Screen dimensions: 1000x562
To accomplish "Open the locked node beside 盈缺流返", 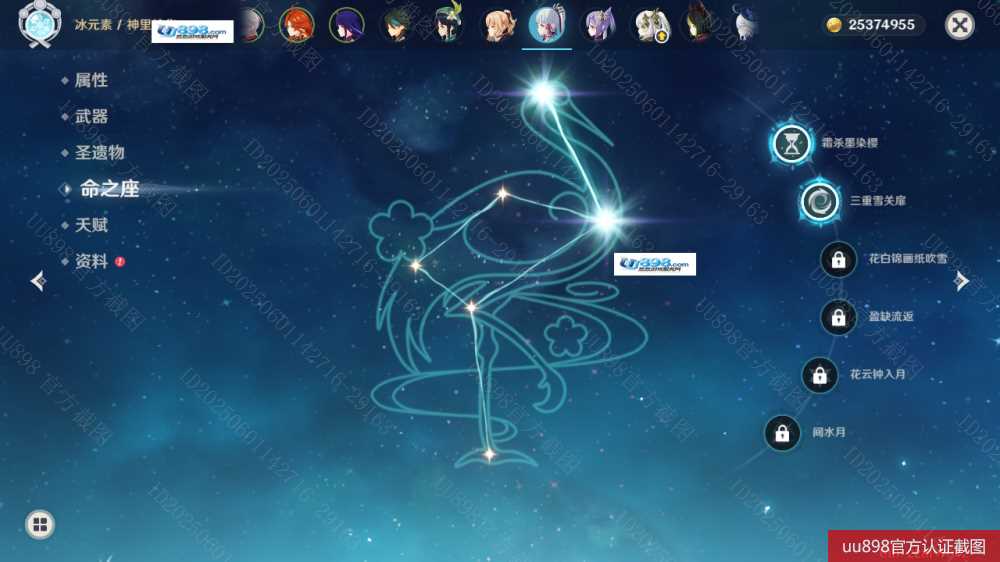I will pyautogui.click(x=838, y=316).
